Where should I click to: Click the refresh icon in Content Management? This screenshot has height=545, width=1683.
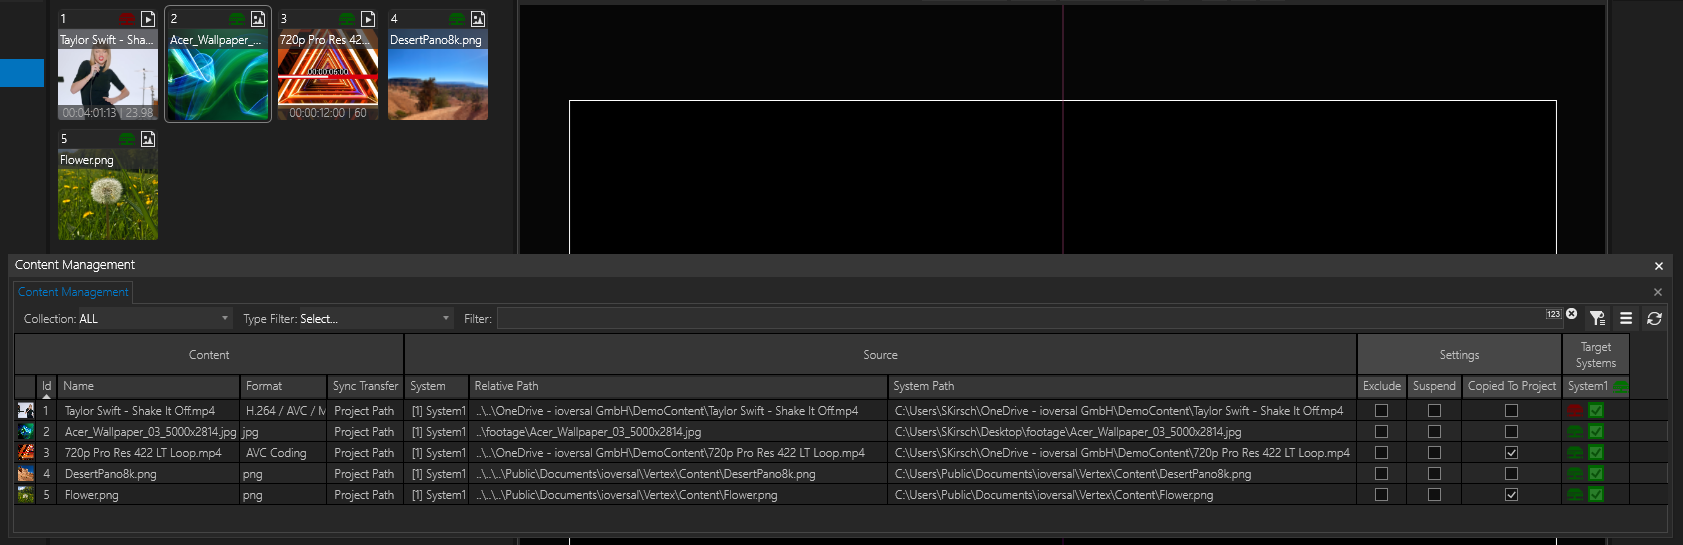click(1654, 318)
